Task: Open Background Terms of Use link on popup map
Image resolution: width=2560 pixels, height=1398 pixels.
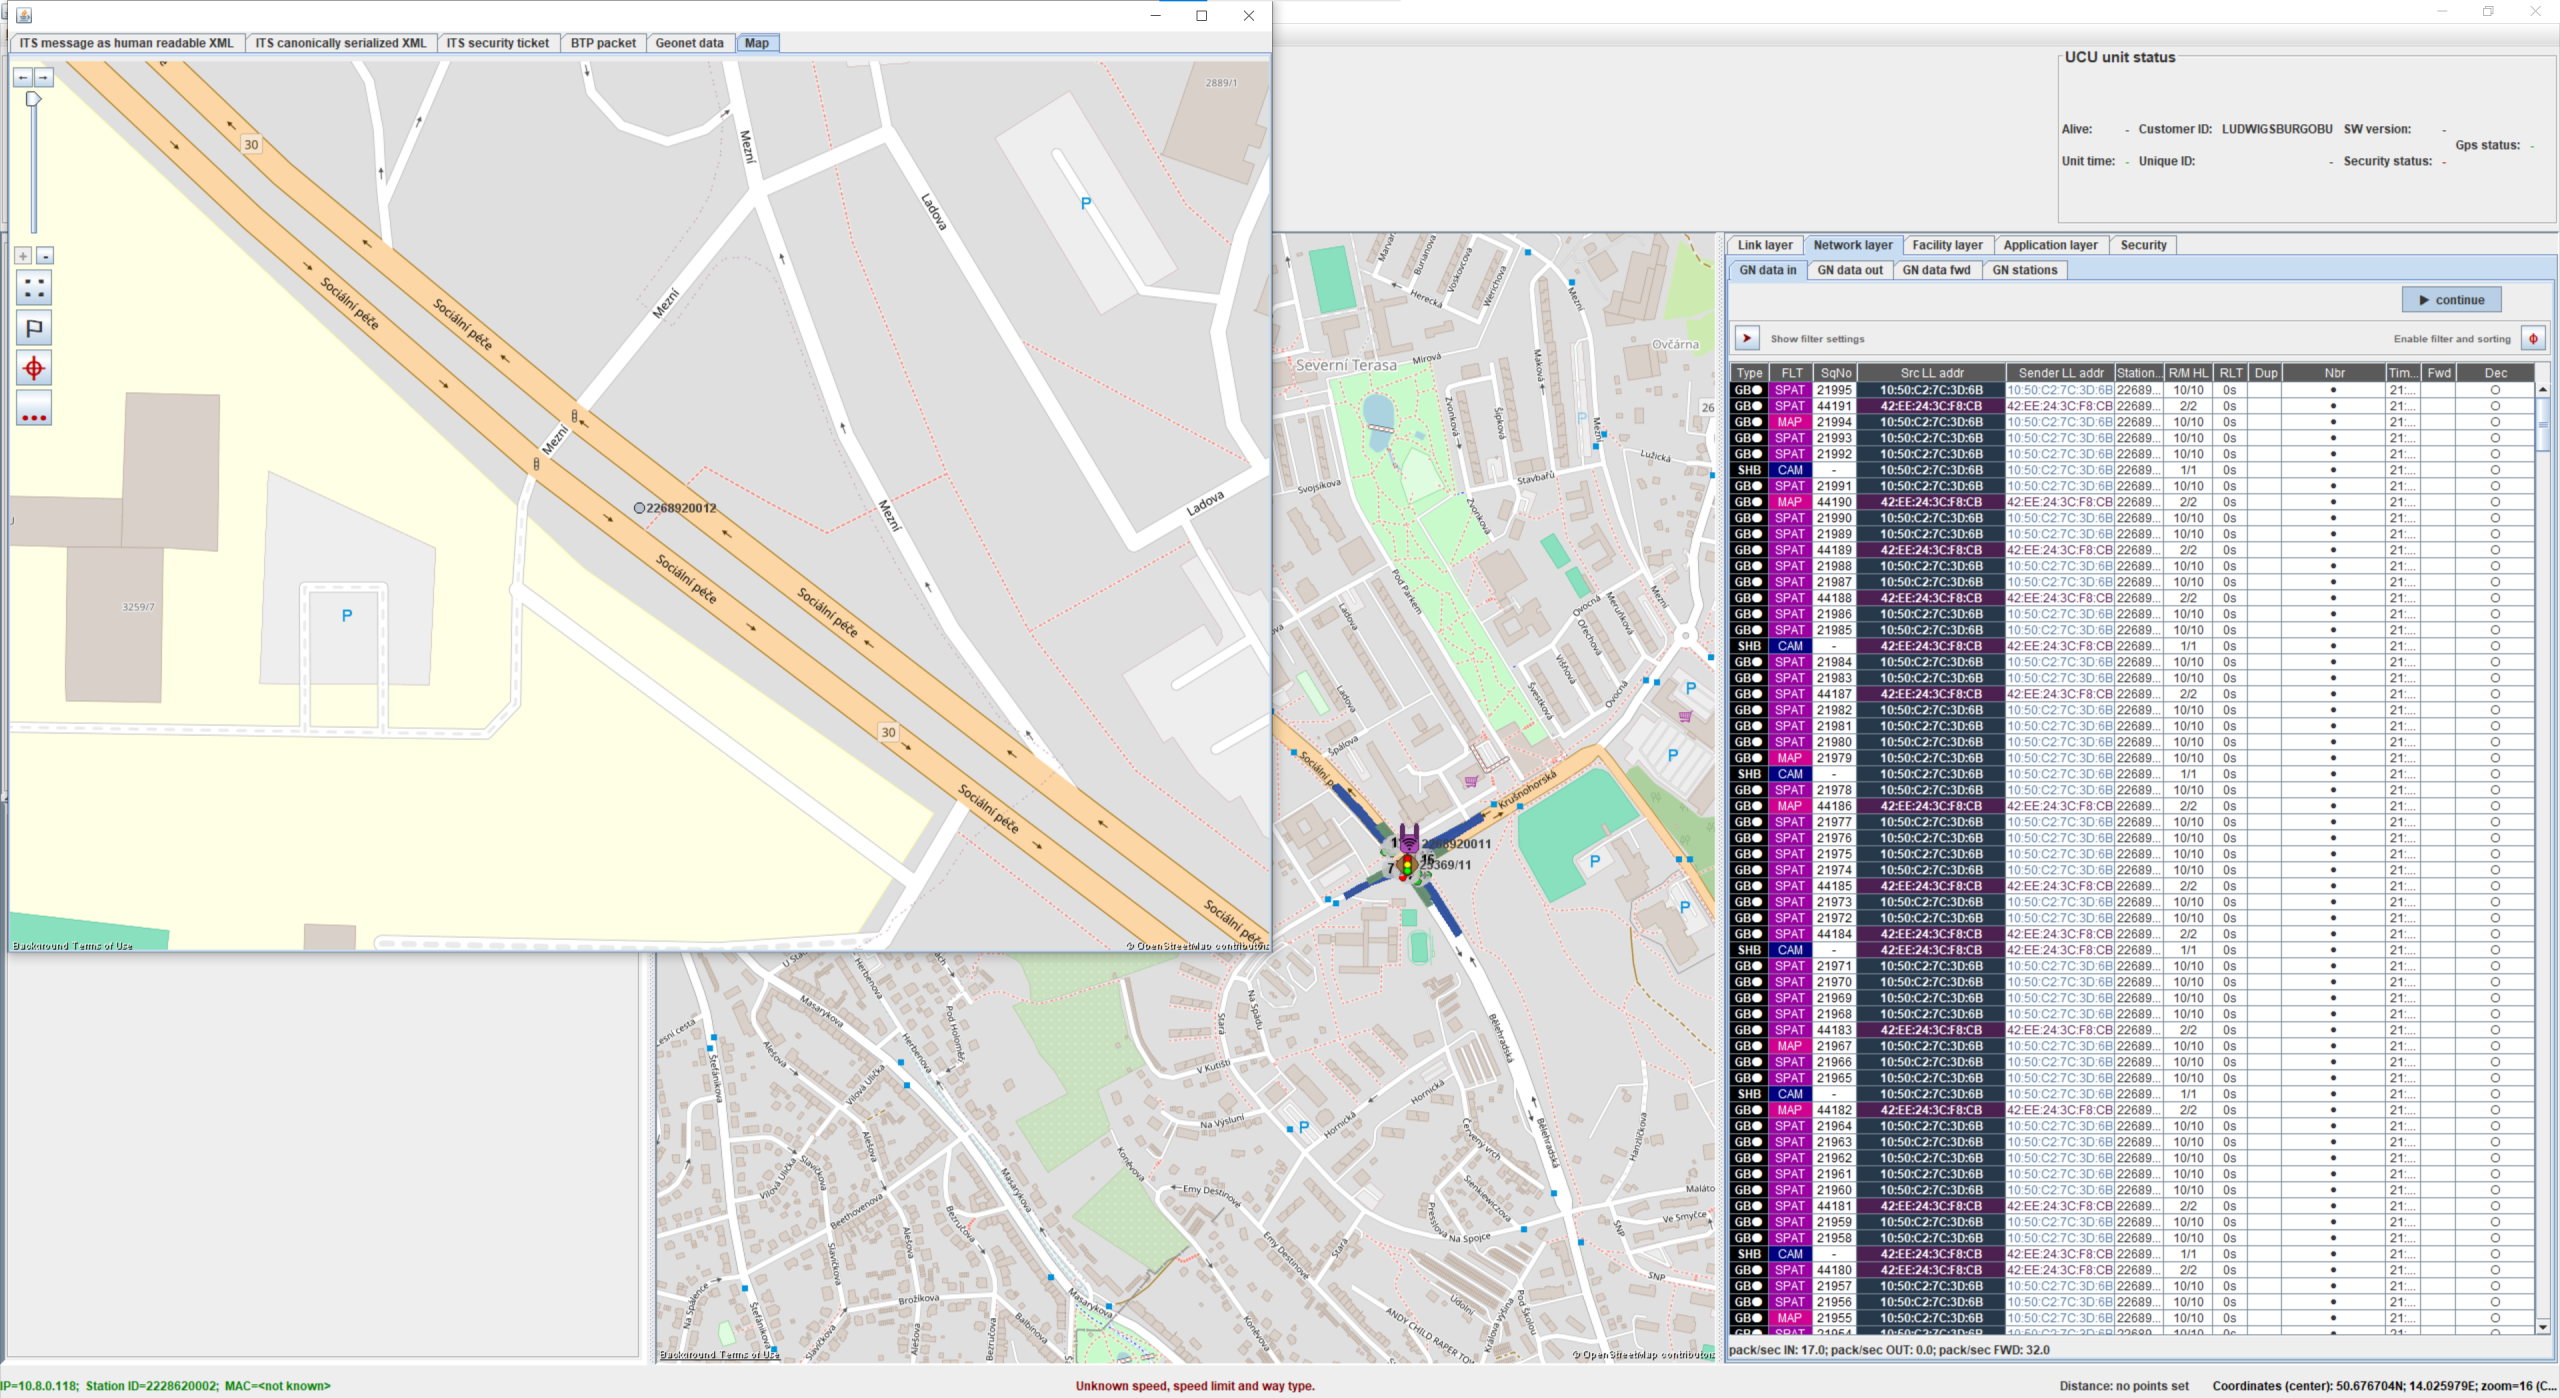Action: pyautogui.click(x=72, y=946)
